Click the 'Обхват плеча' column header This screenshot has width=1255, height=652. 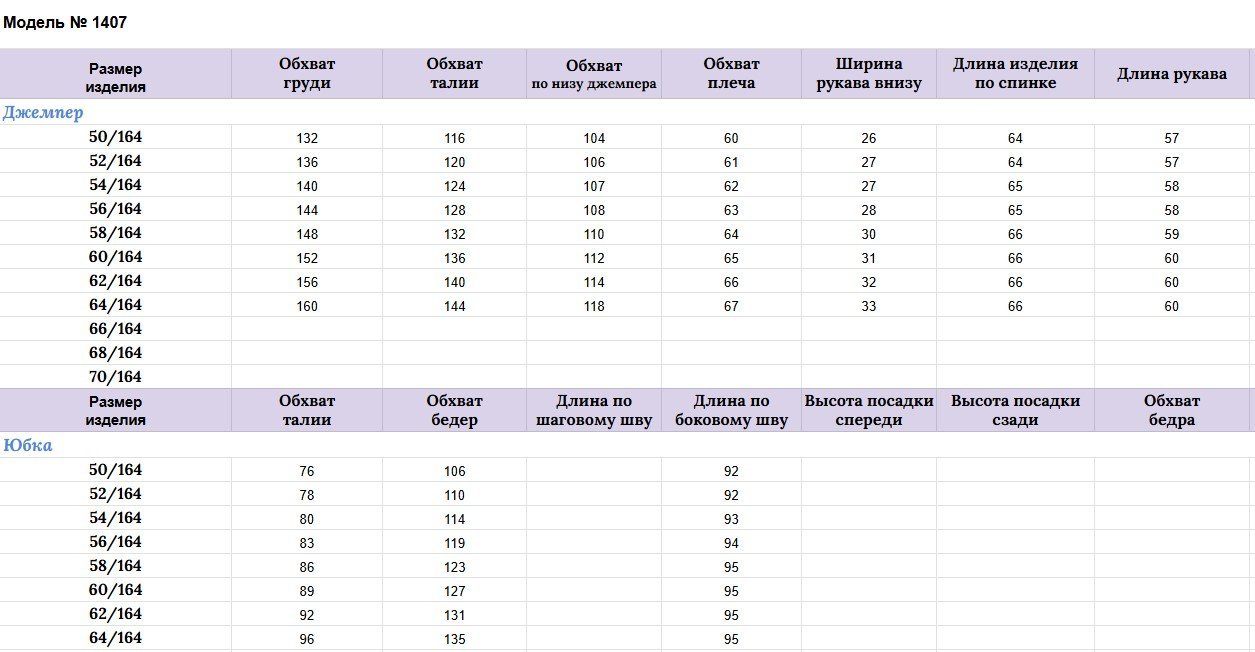click(731, 74)
